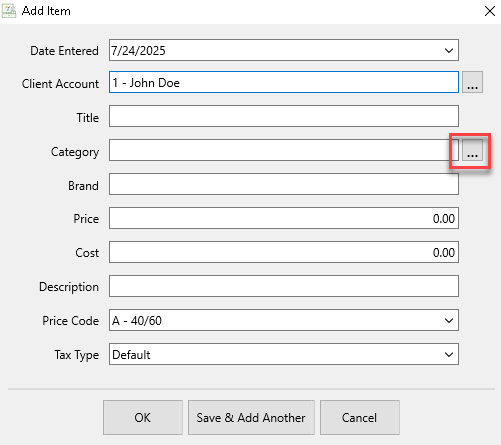Click the Tax Type label
The width and height of the screenshot is (501, 445).
(x=77, y=355)
